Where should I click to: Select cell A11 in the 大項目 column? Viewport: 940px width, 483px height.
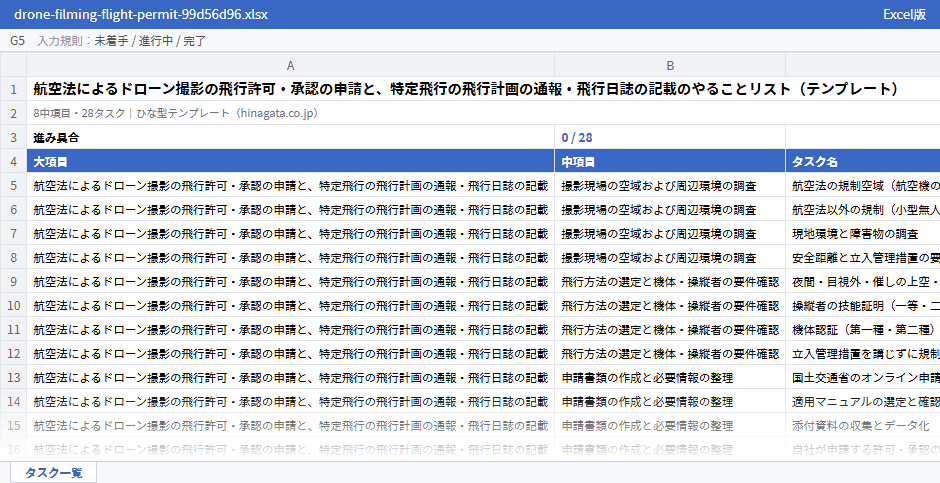[x=291, y=329]
